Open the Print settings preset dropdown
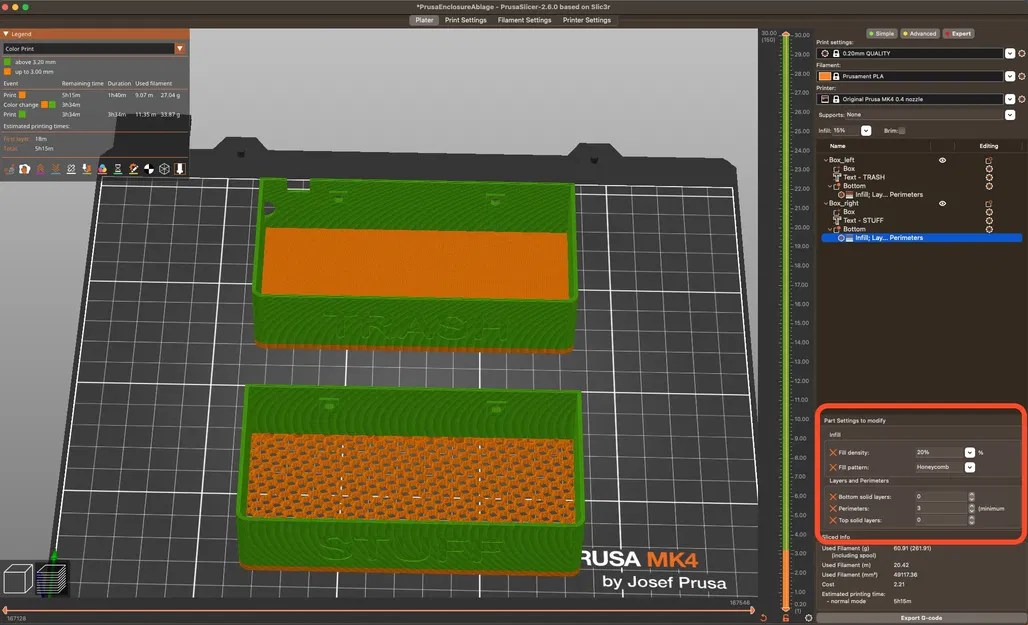 [1010, 54]
